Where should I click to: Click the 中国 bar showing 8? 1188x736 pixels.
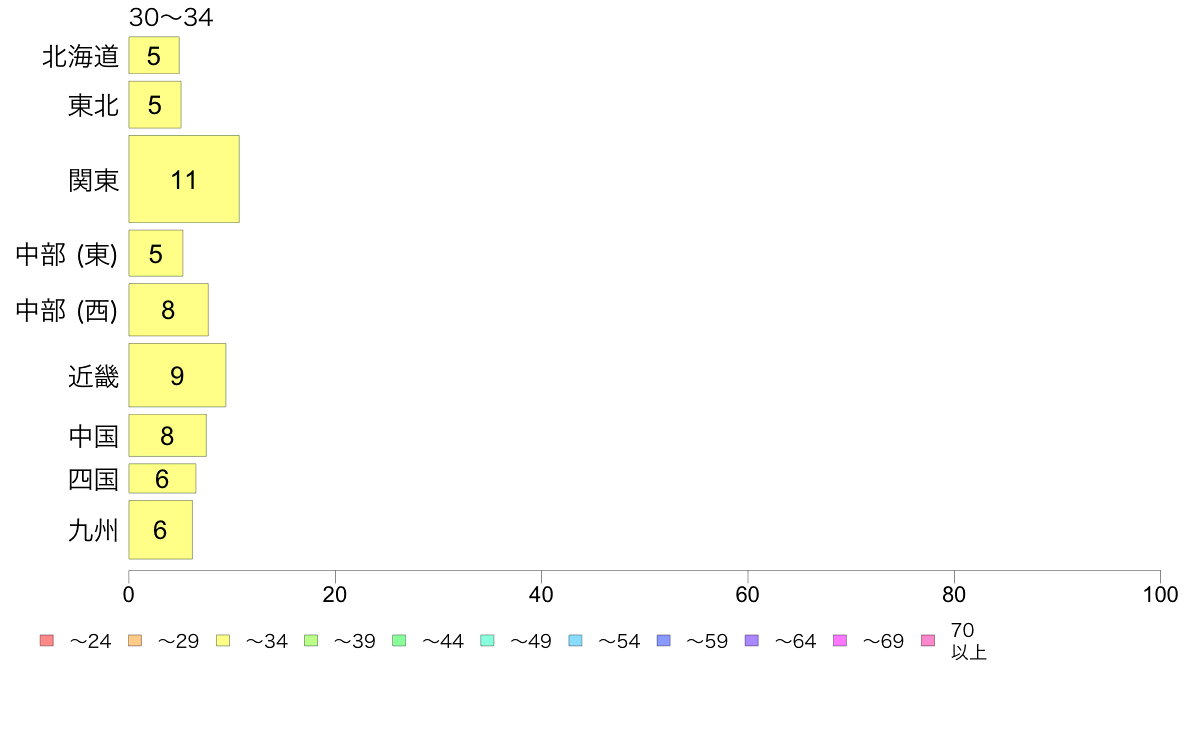(x=167, y=436)
